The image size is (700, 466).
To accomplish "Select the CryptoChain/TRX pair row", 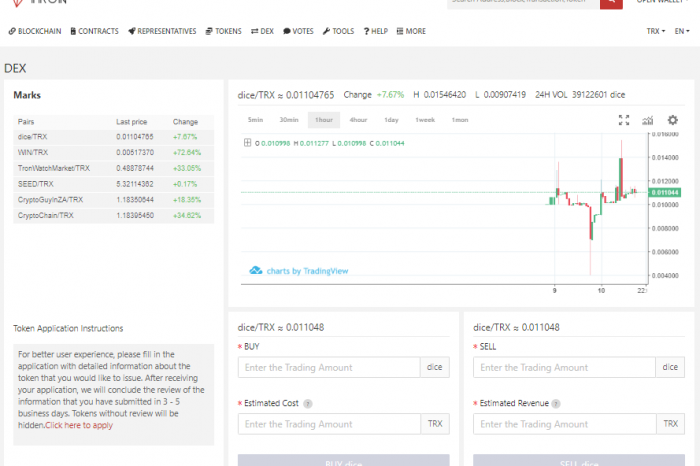I will [x=113, y=215].
